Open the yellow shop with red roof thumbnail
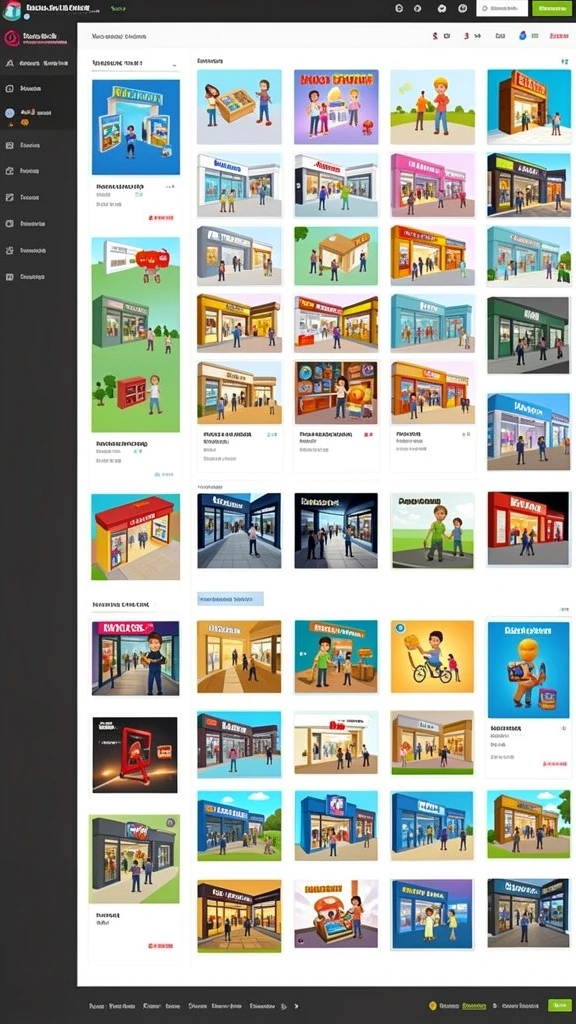The image size is (576, 1024). [135, 537]
